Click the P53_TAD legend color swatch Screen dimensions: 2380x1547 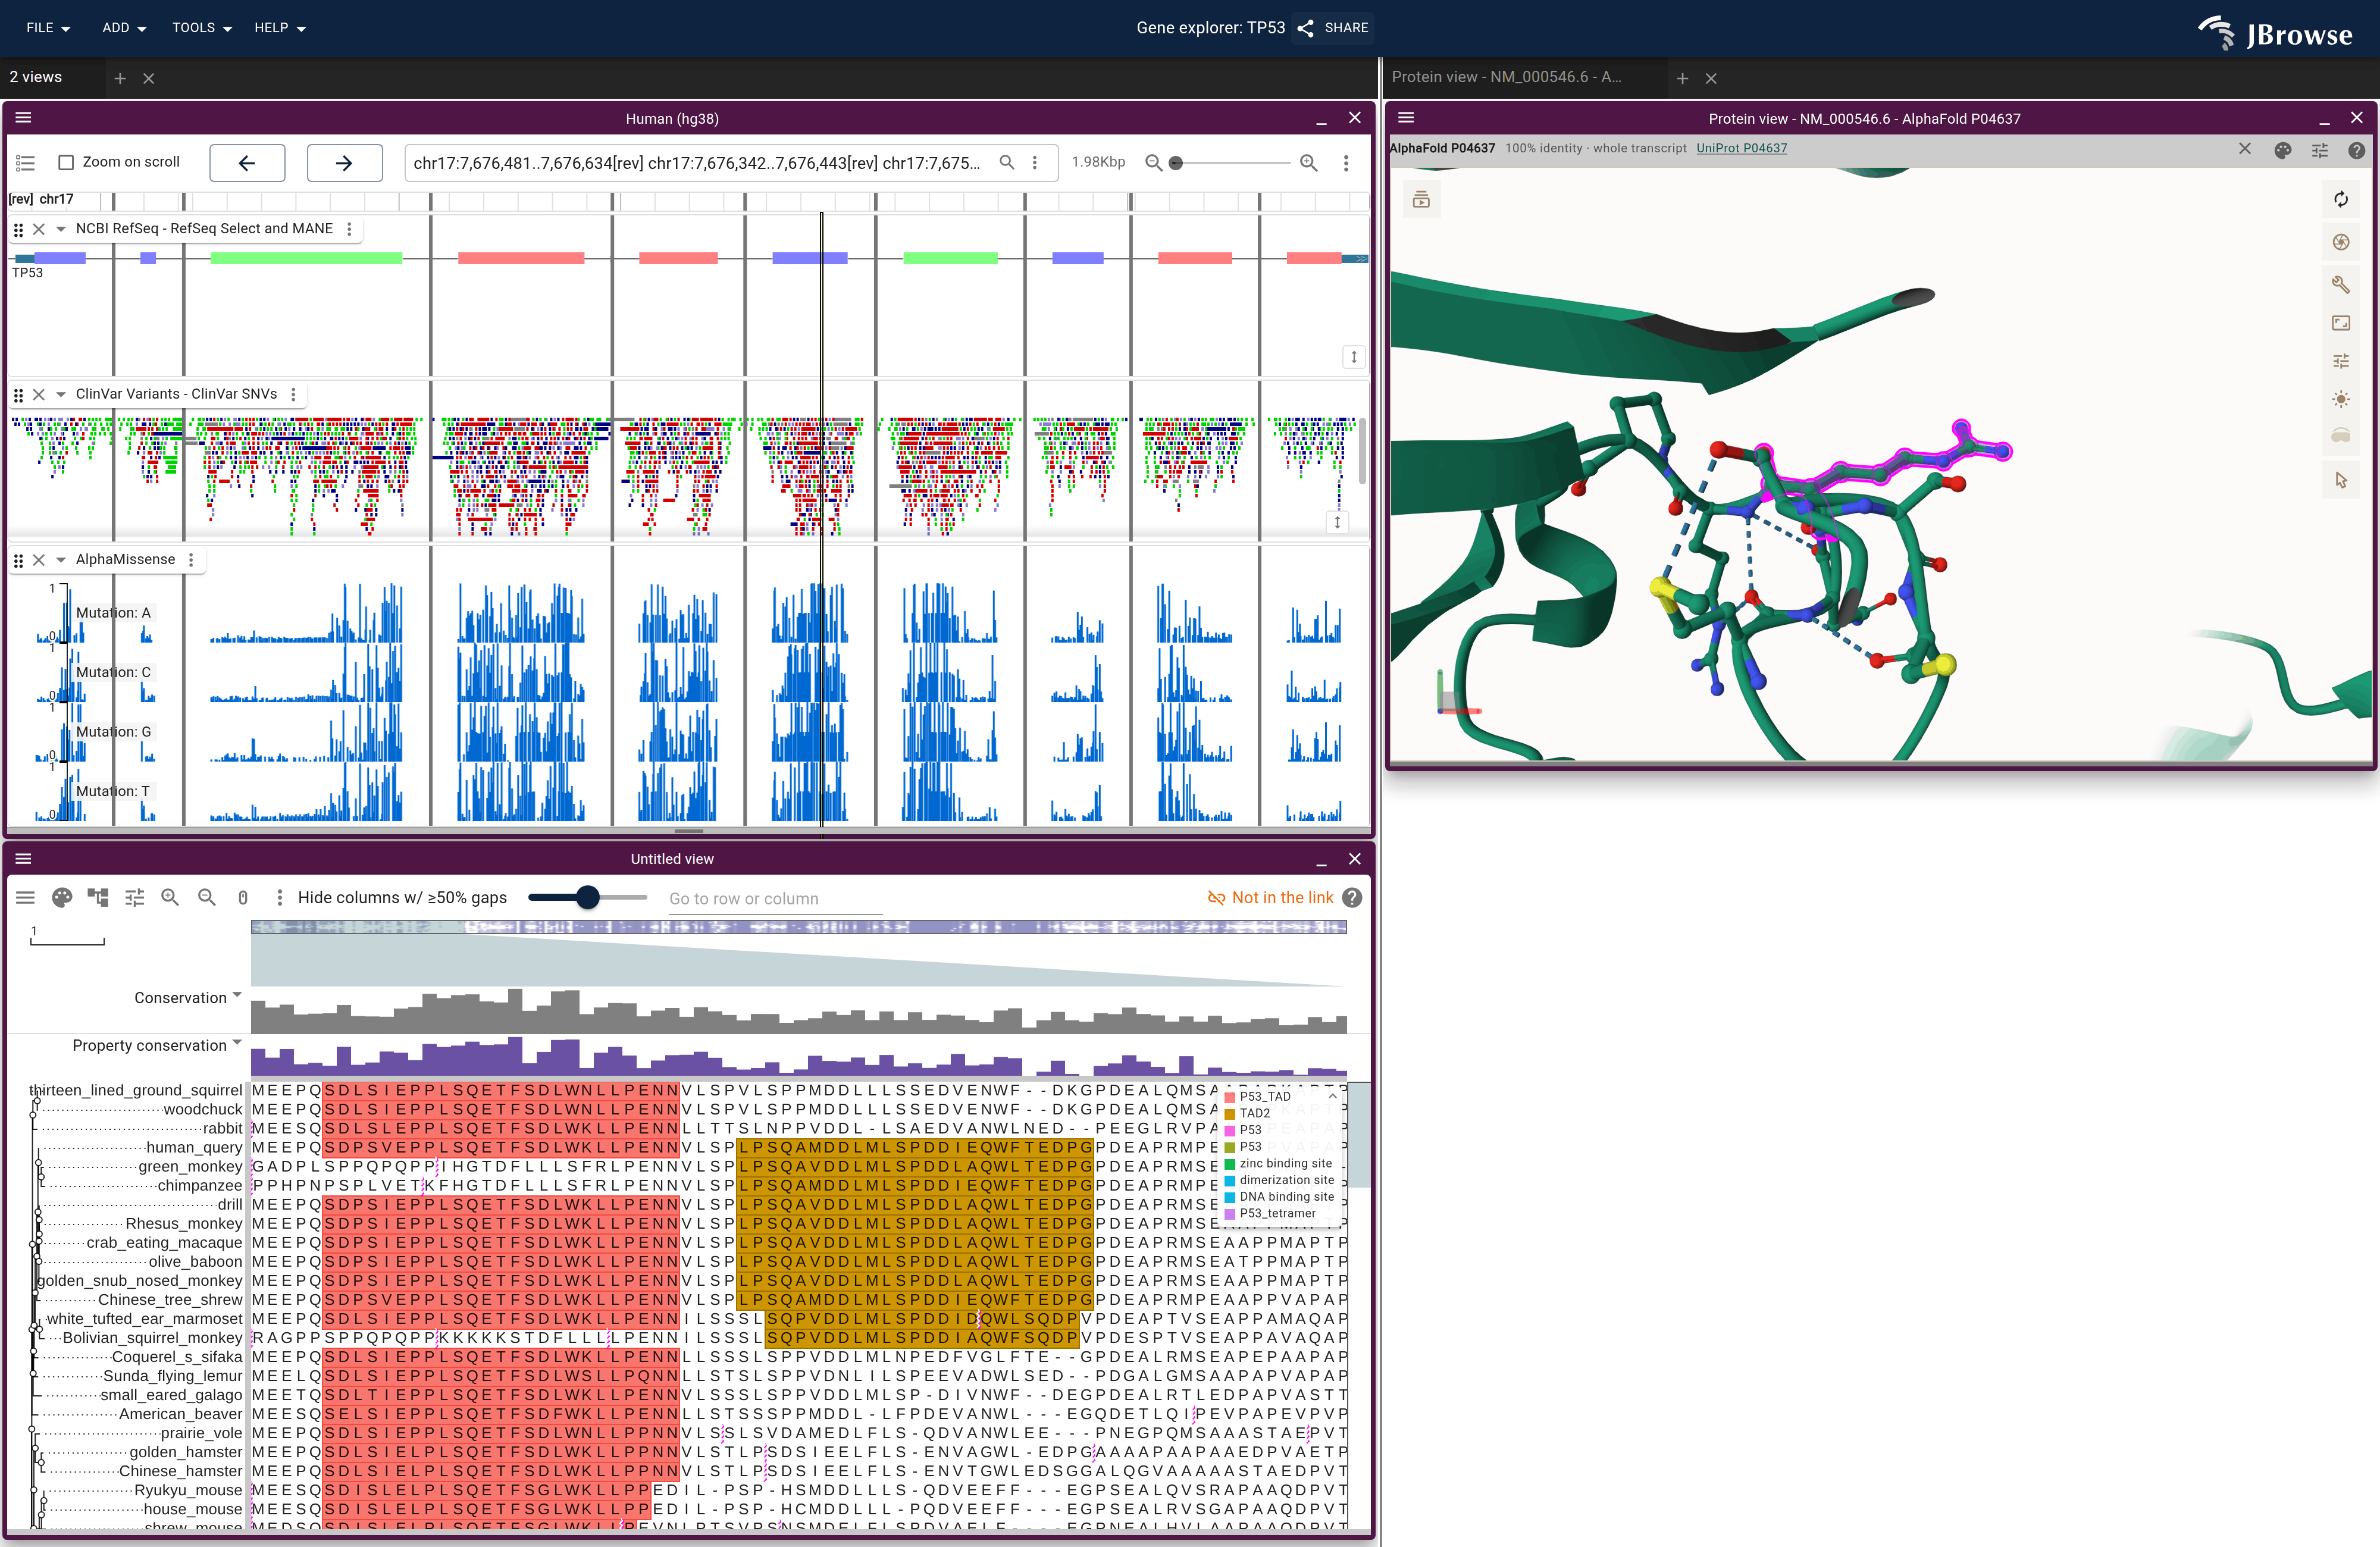point(1230,1097)
